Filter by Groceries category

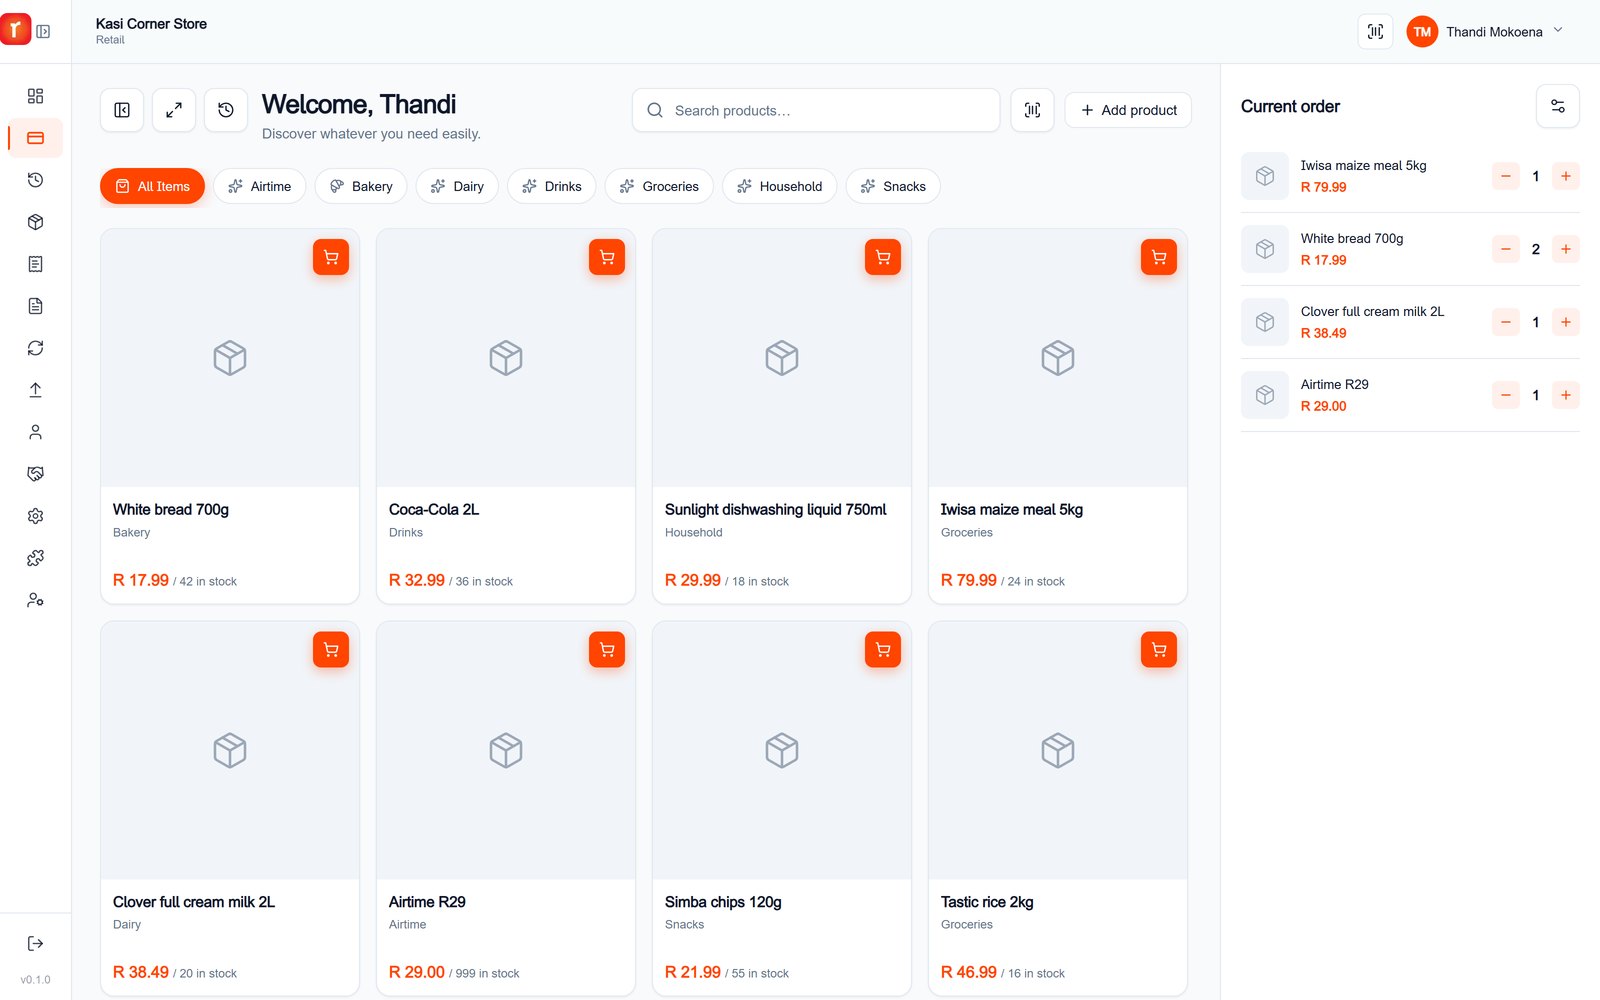pyautogui.click(x=659, y=186)
